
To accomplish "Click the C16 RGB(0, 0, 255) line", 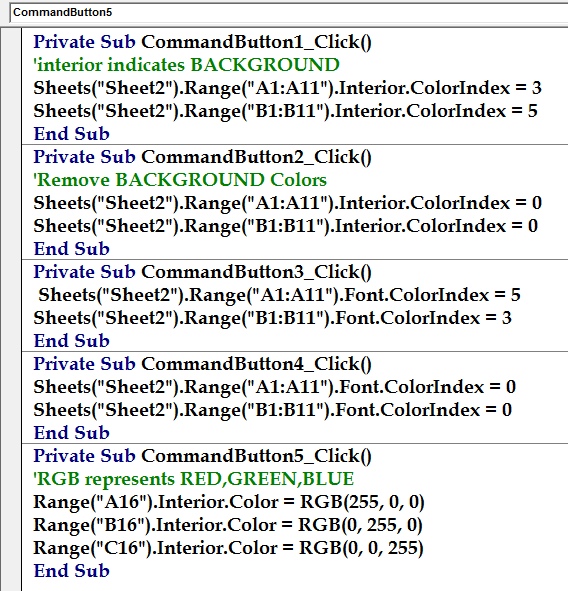I will click(x=228, y=548).
